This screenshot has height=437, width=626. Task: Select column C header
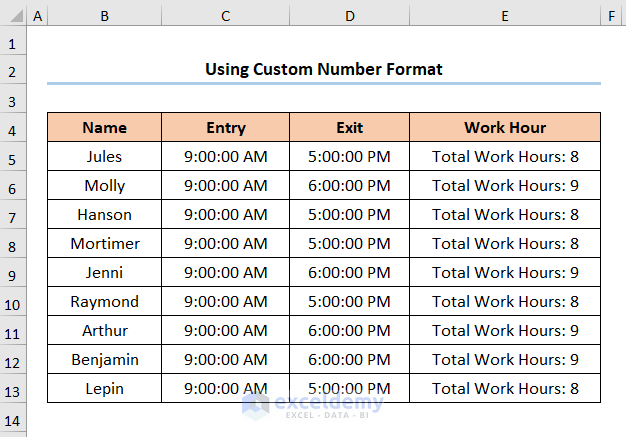[226, 16]
